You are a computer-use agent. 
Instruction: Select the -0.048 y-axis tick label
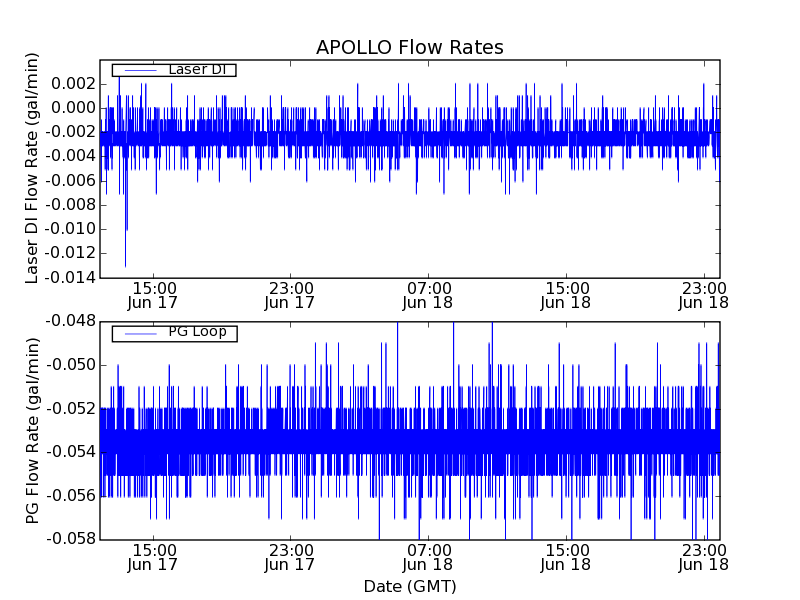[x=71, y=321]
